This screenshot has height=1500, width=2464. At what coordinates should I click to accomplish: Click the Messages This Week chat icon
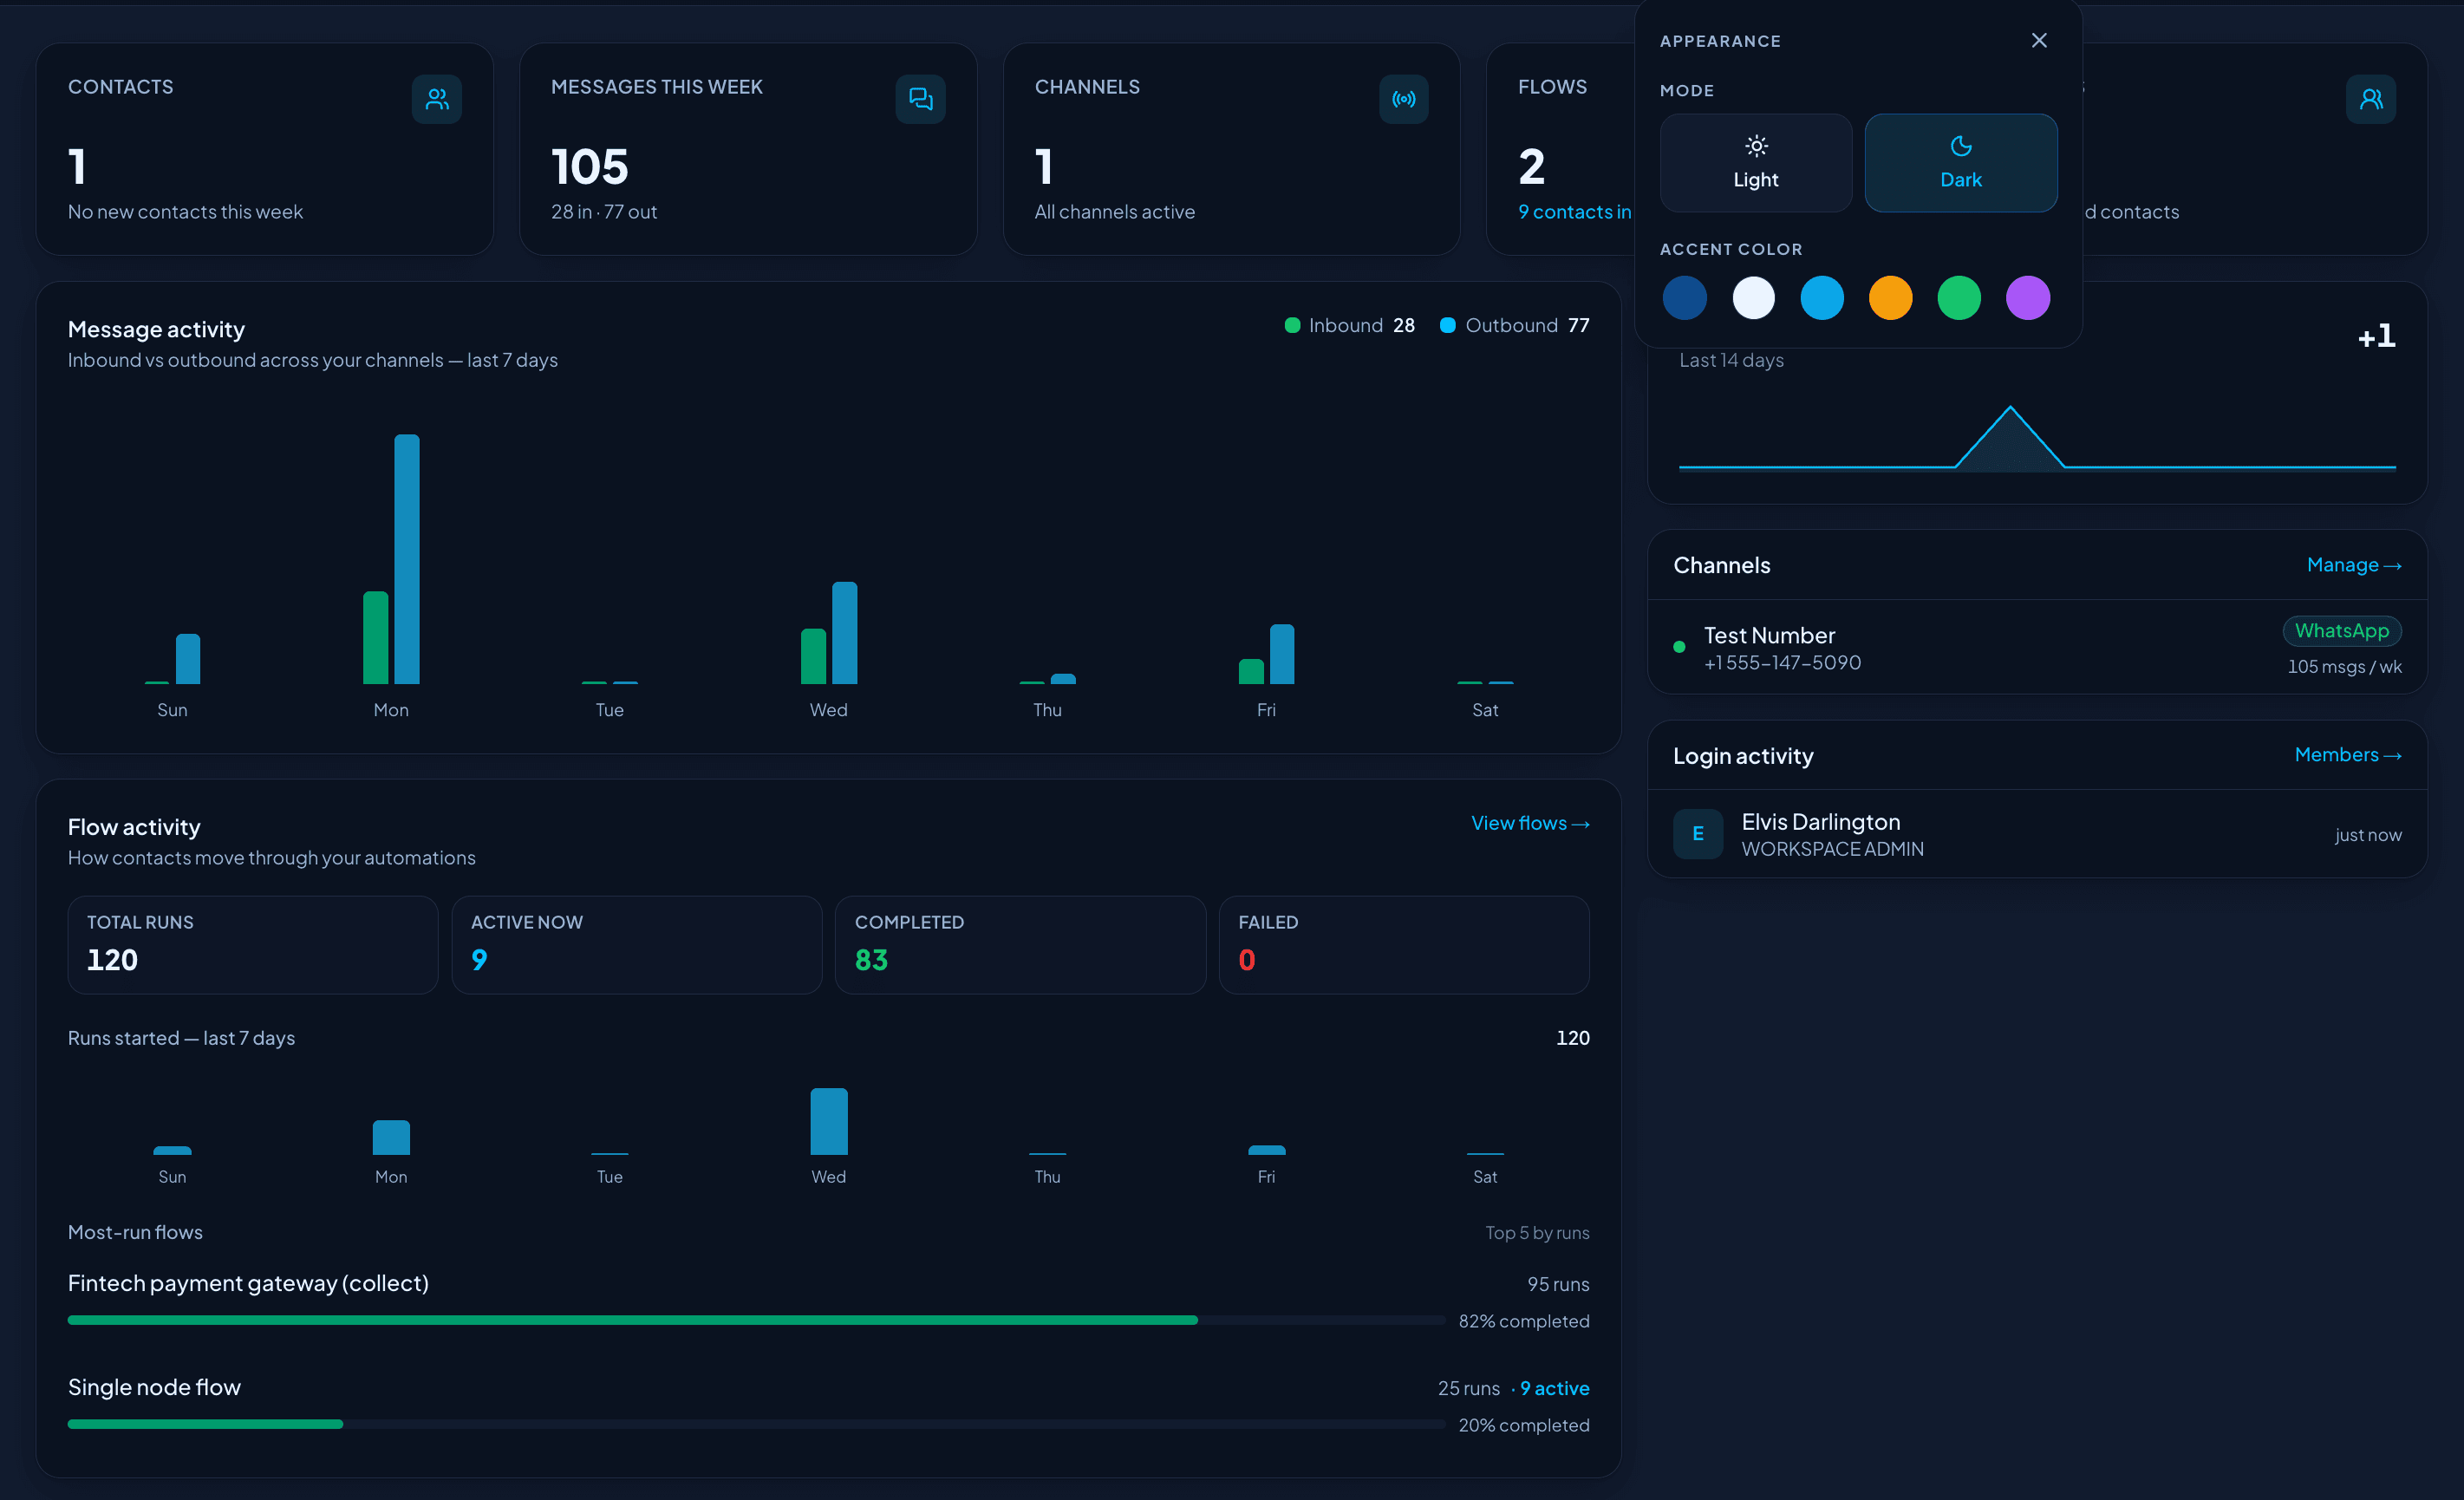[x=920, y=99]
